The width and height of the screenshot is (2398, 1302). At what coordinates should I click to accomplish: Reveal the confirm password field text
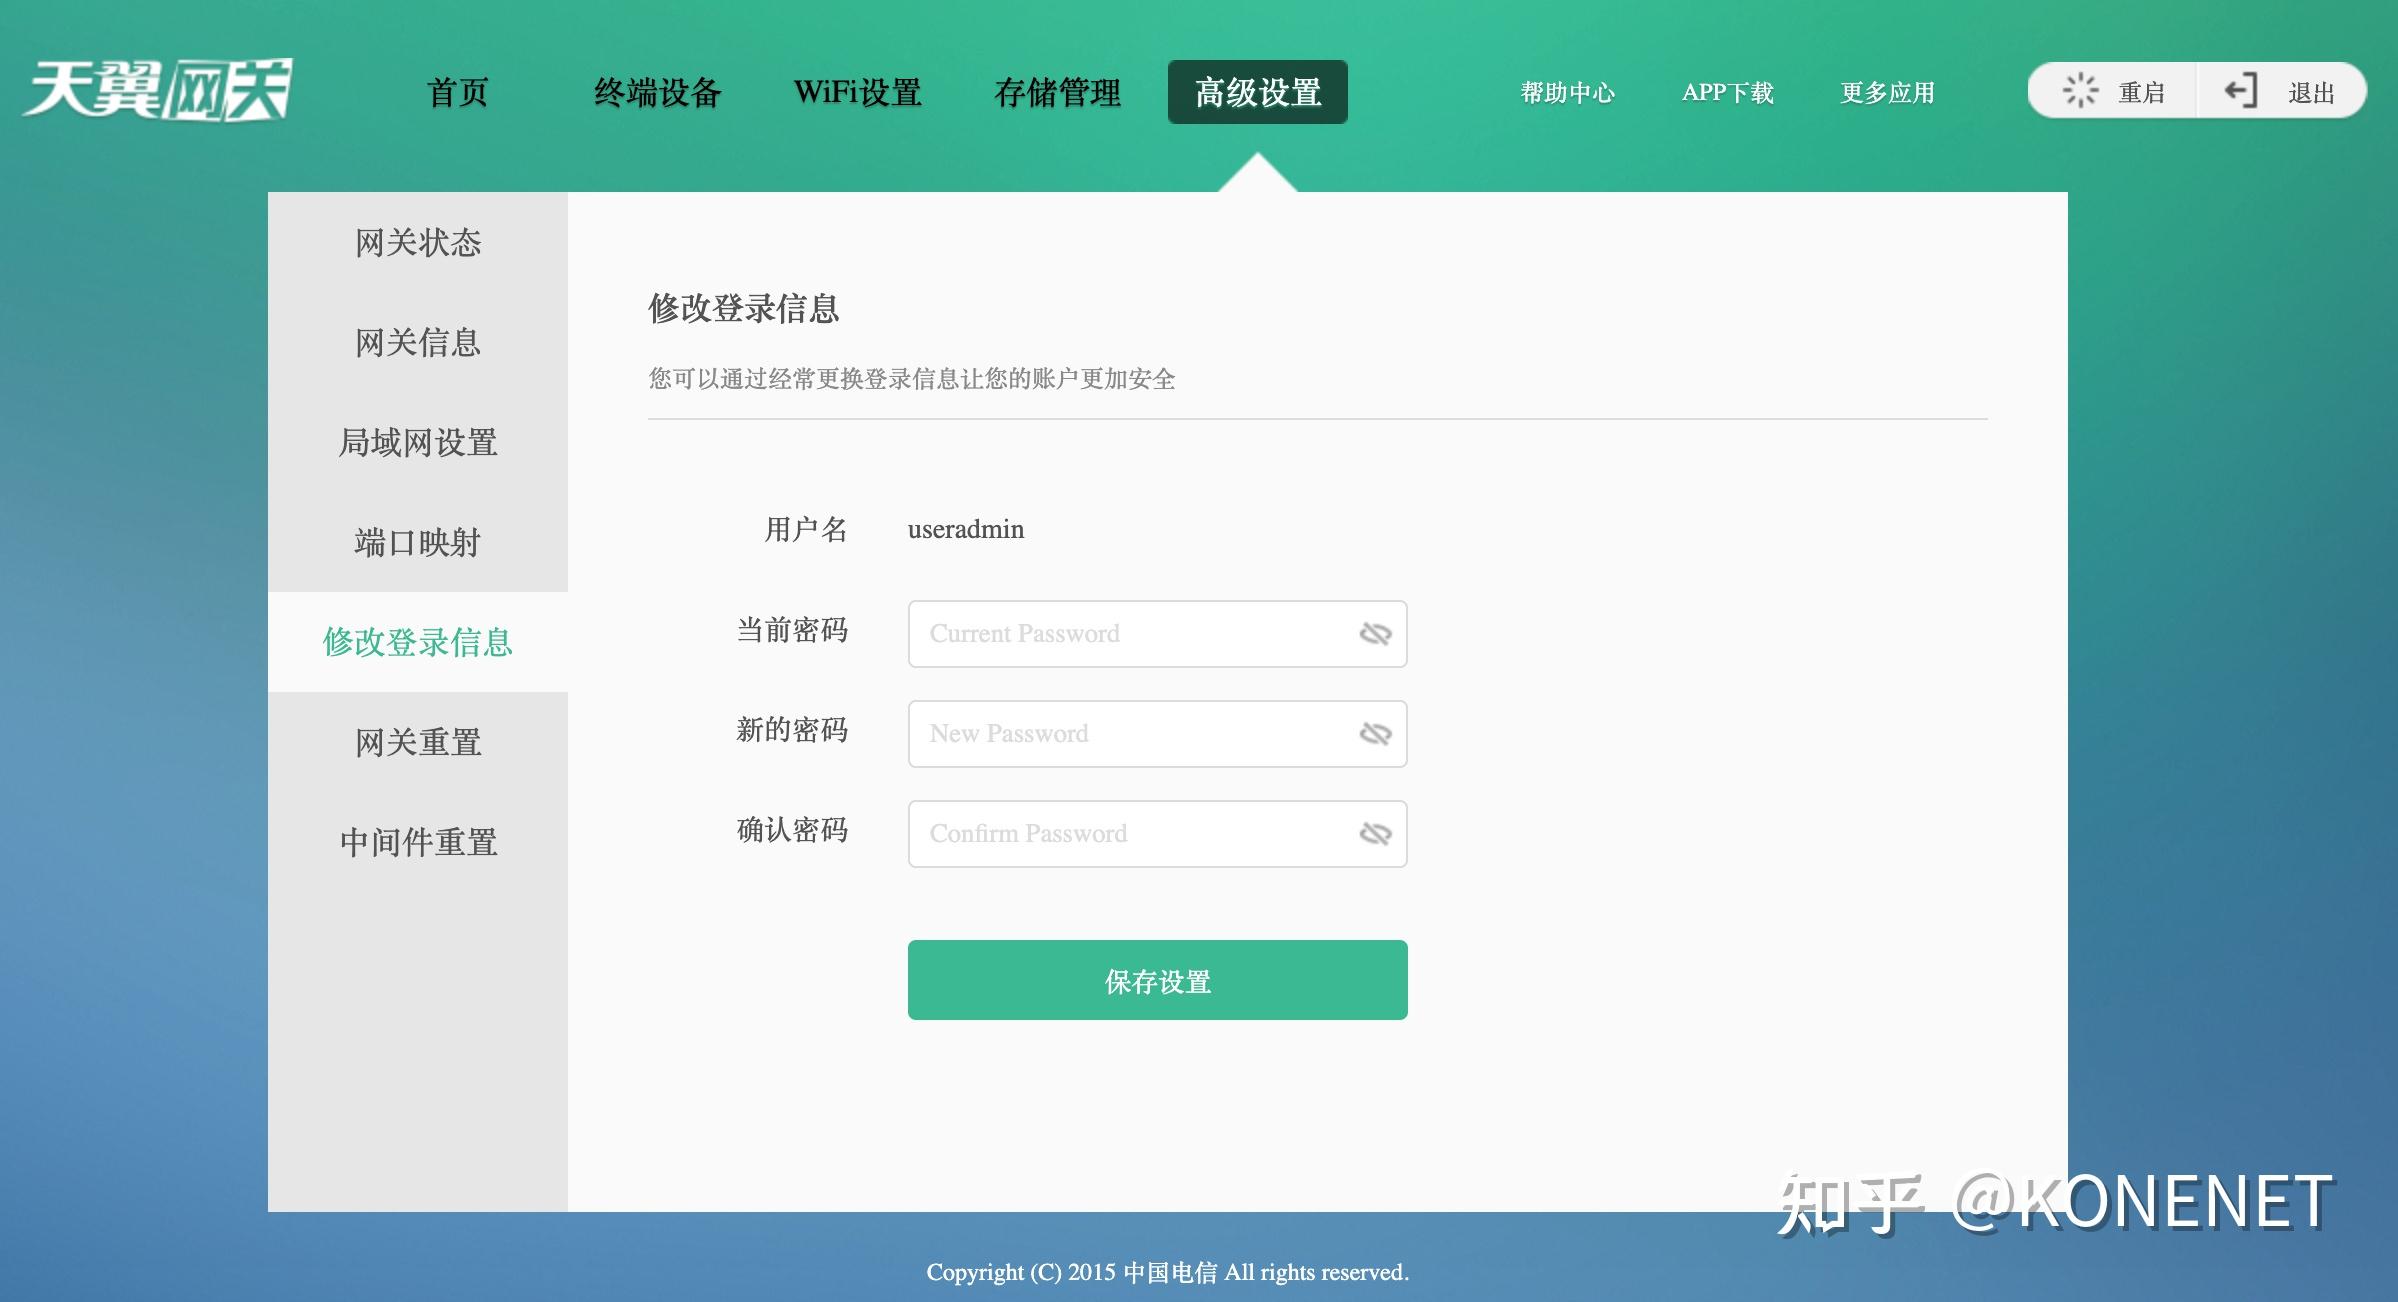(1376, 834)
